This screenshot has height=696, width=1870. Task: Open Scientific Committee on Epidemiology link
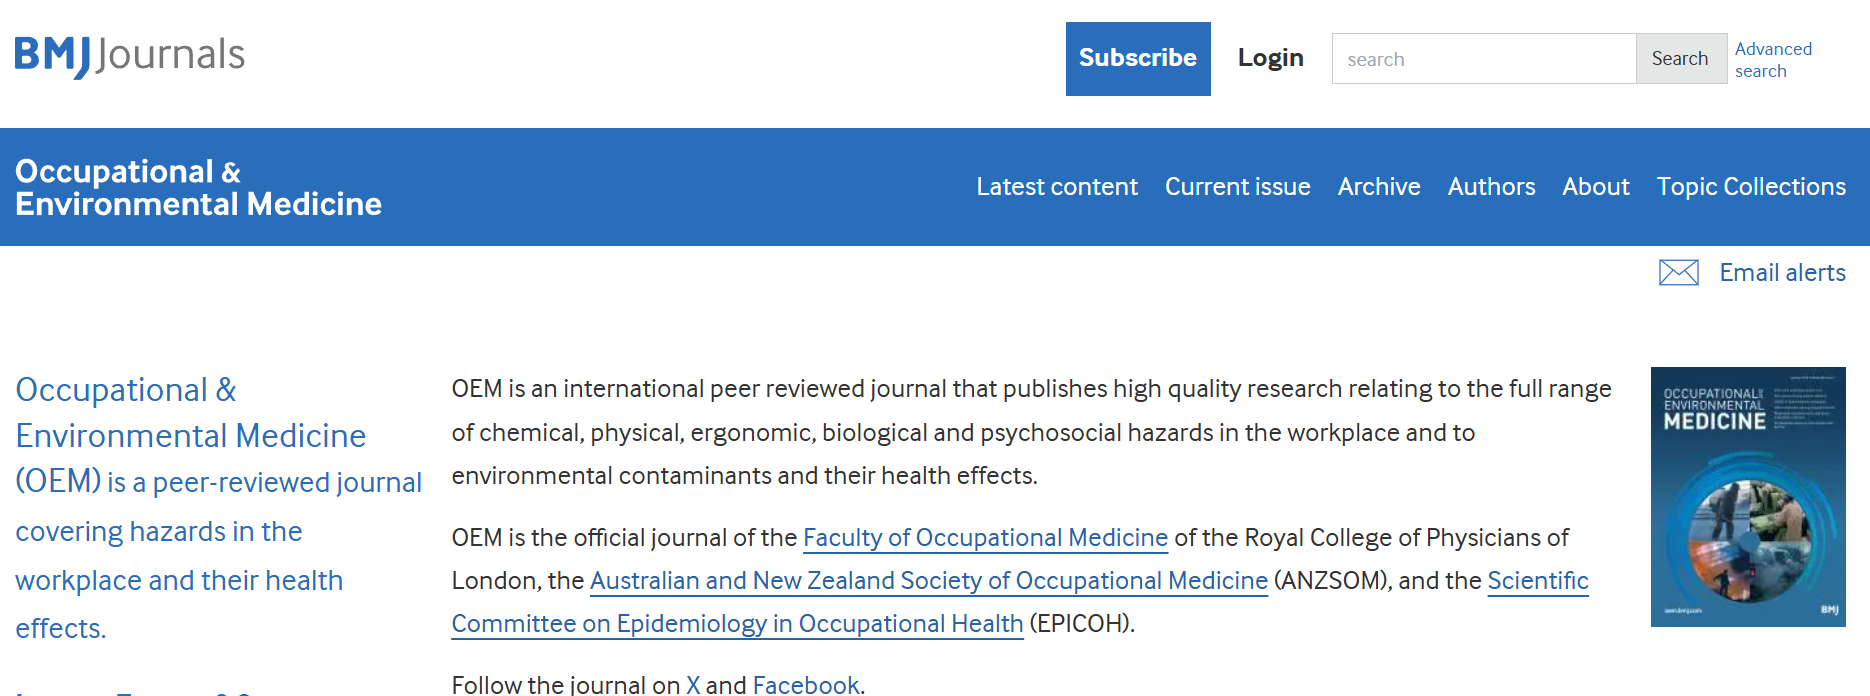(1020, 602)
